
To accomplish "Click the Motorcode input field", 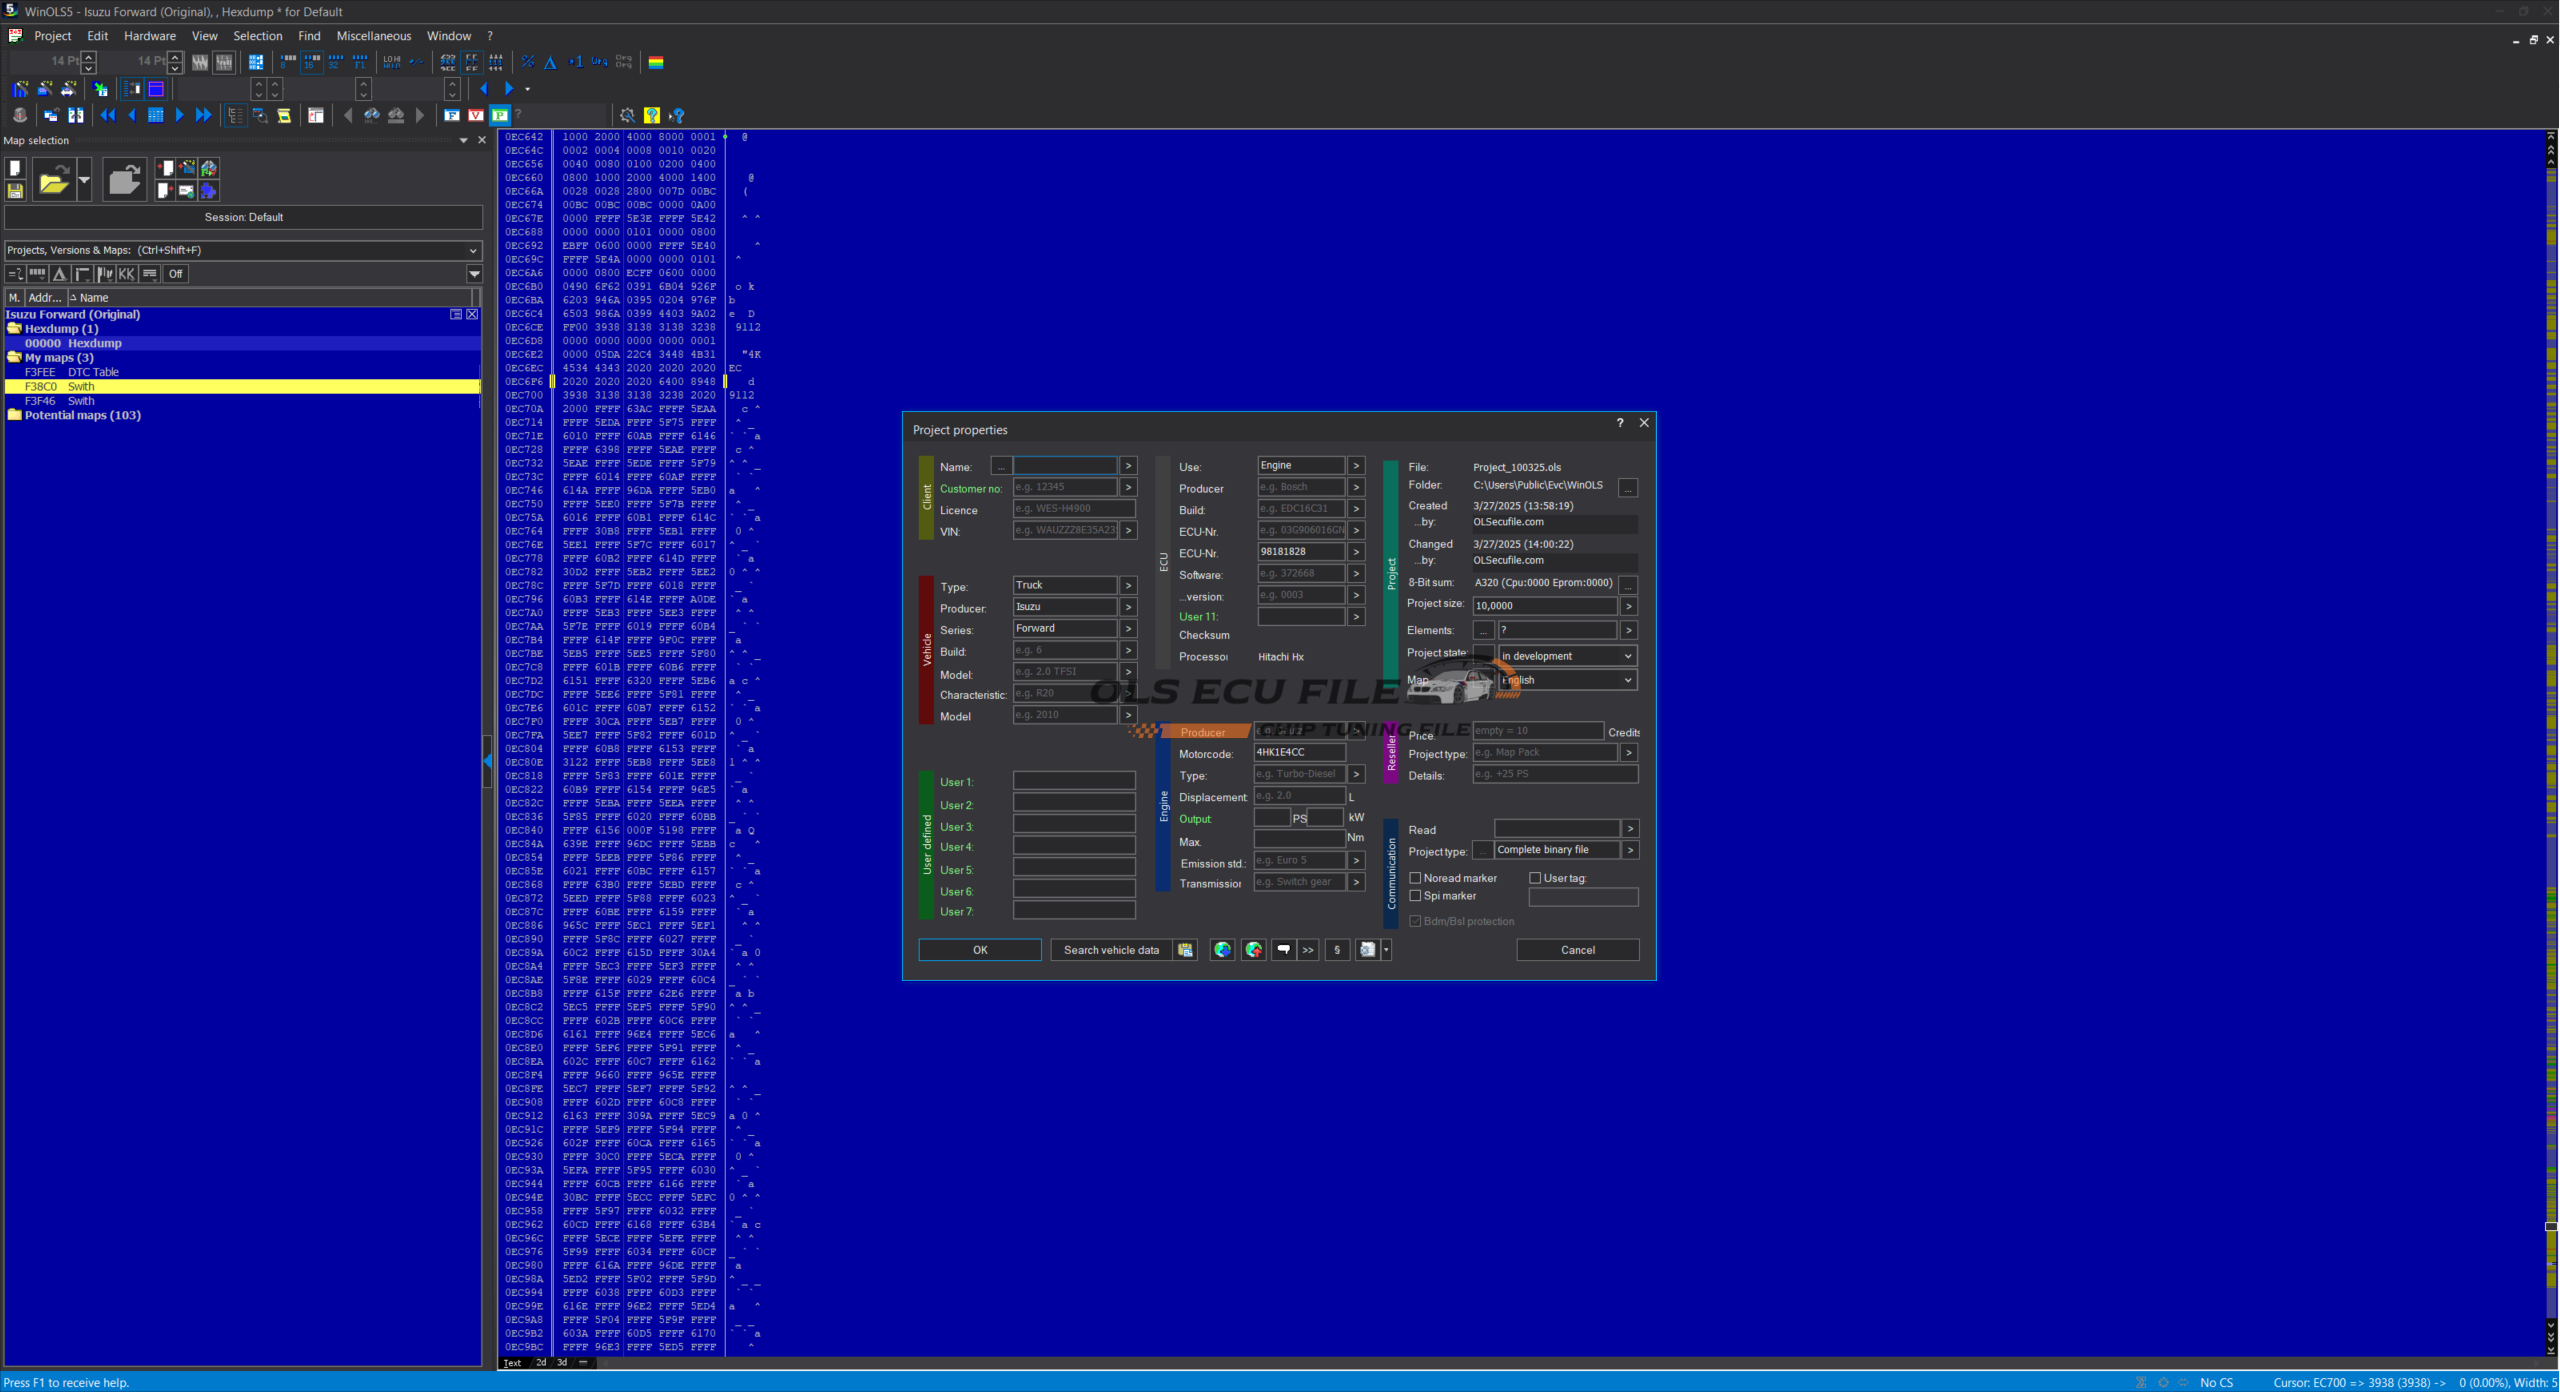I will (x=1298, y=752).
